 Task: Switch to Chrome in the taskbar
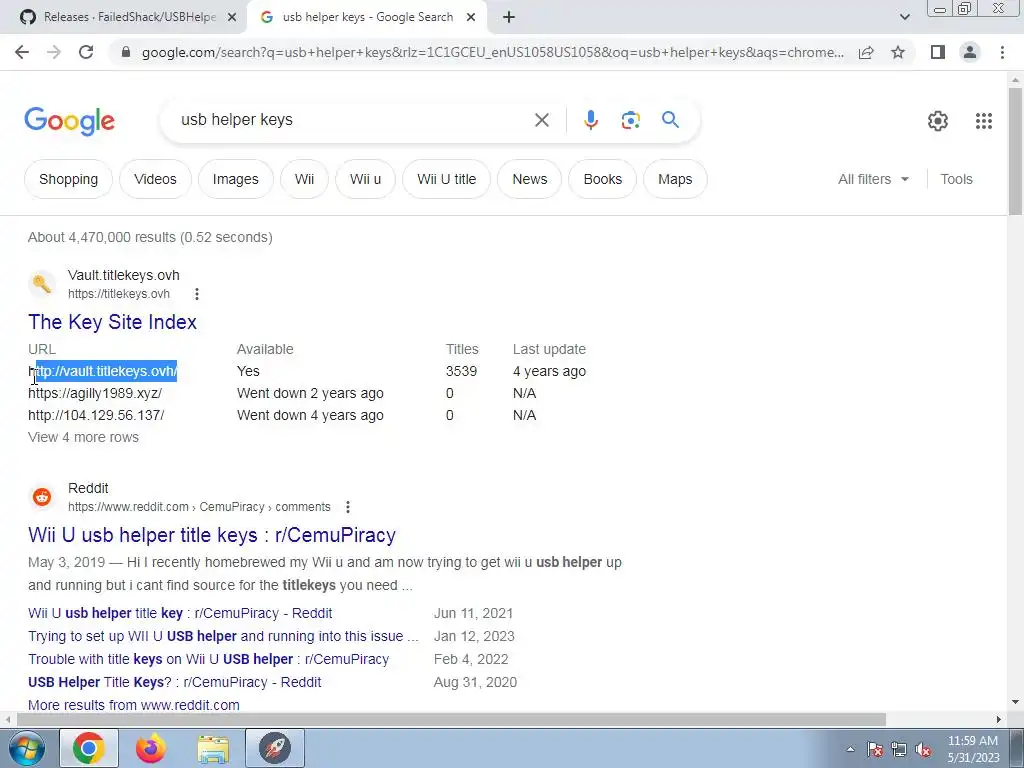(89, 748)
